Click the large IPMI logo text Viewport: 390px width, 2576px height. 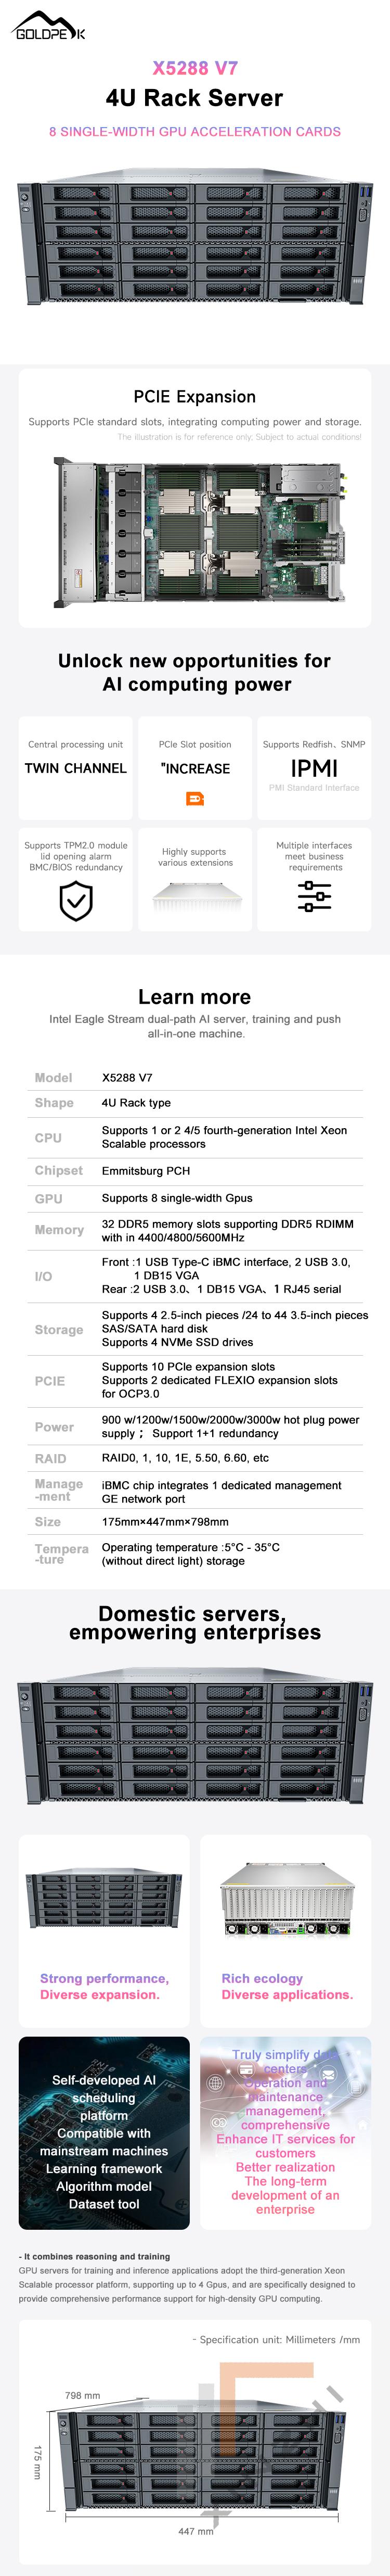coord(314,768)
